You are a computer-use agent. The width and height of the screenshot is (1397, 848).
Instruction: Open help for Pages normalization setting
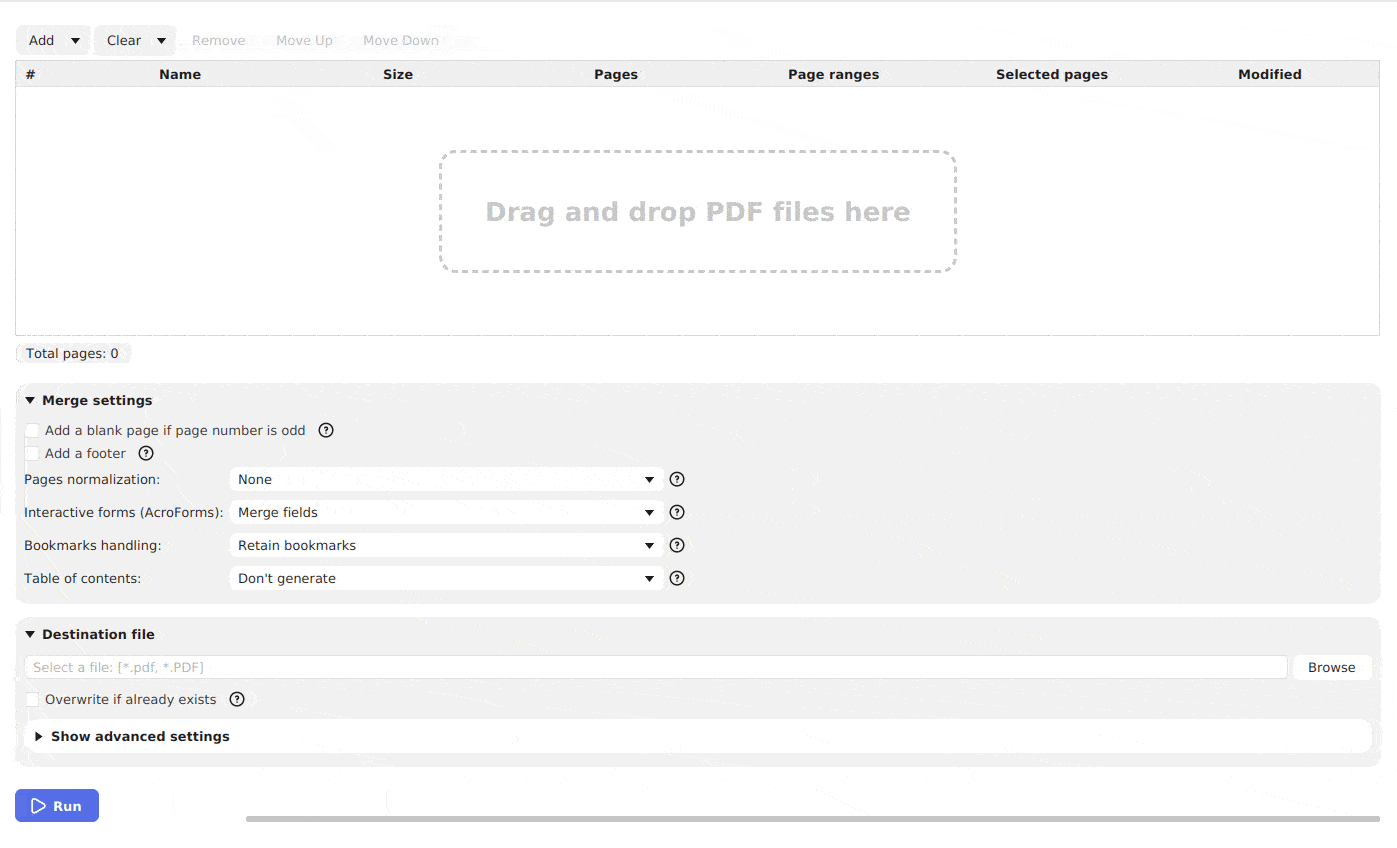[677, 479]
